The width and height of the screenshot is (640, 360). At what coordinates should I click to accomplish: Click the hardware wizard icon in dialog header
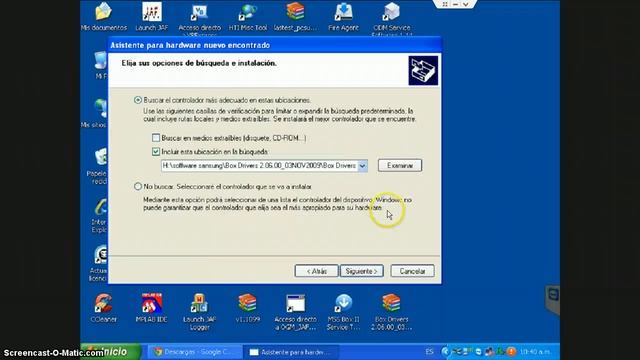click(x=423, y=71)
